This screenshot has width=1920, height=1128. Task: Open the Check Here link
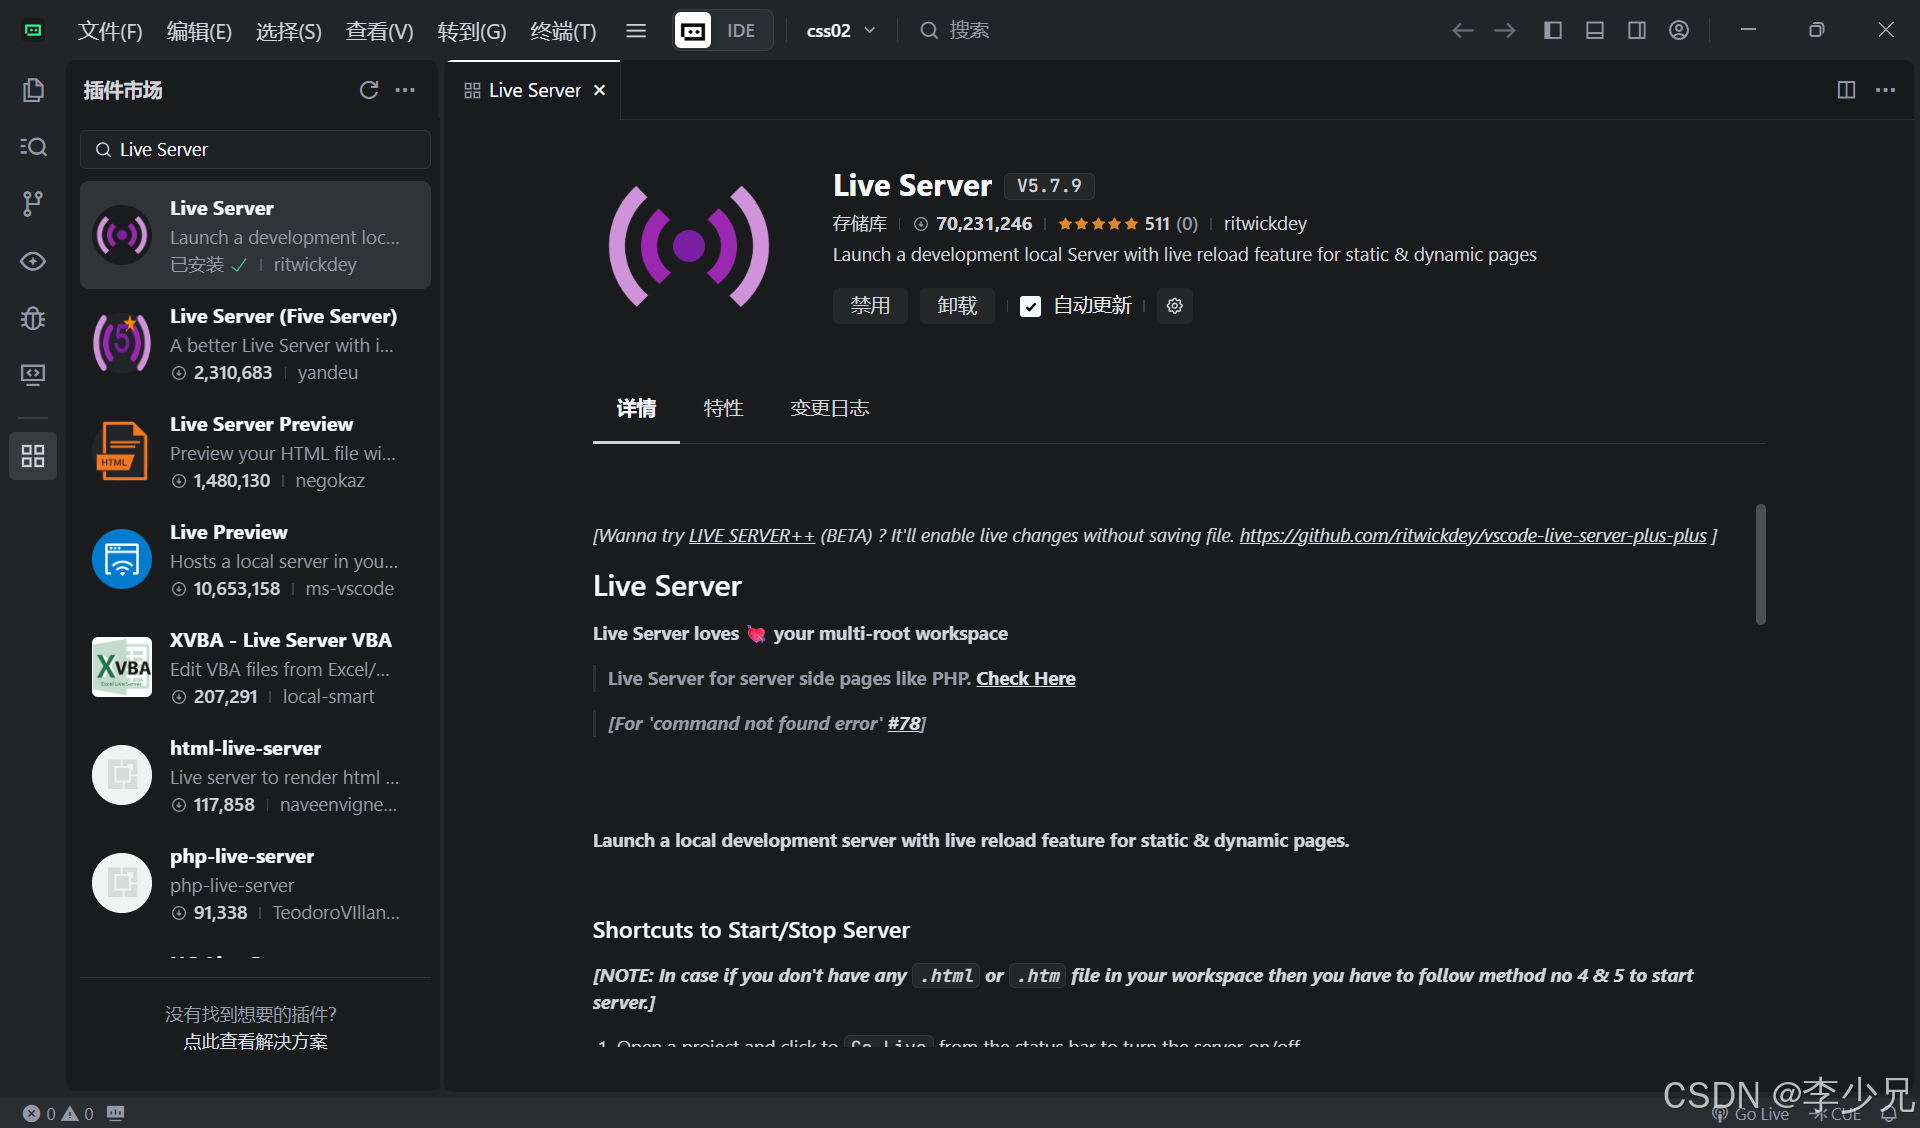click(1025, 678)
